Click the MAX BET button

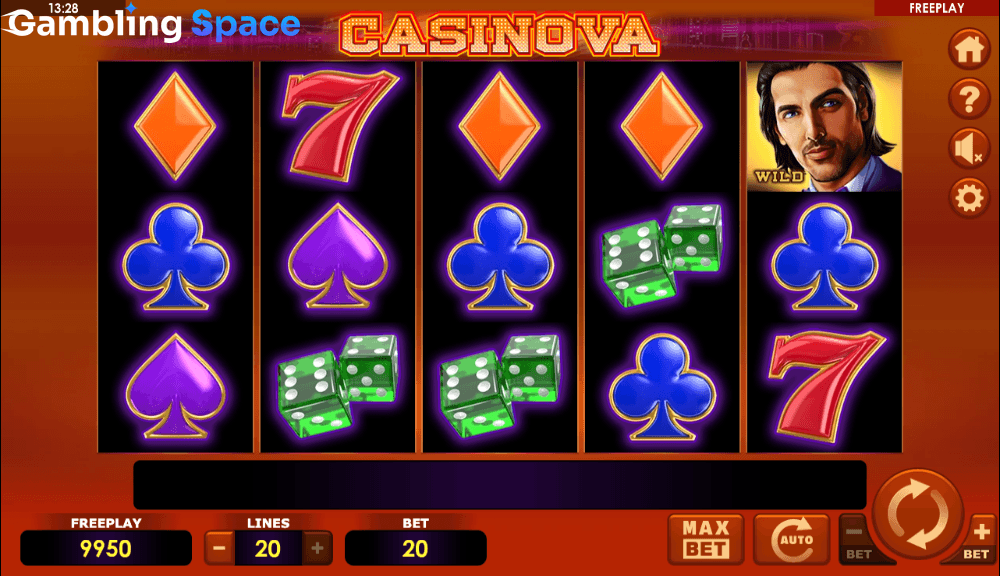[x=706, y=540]
